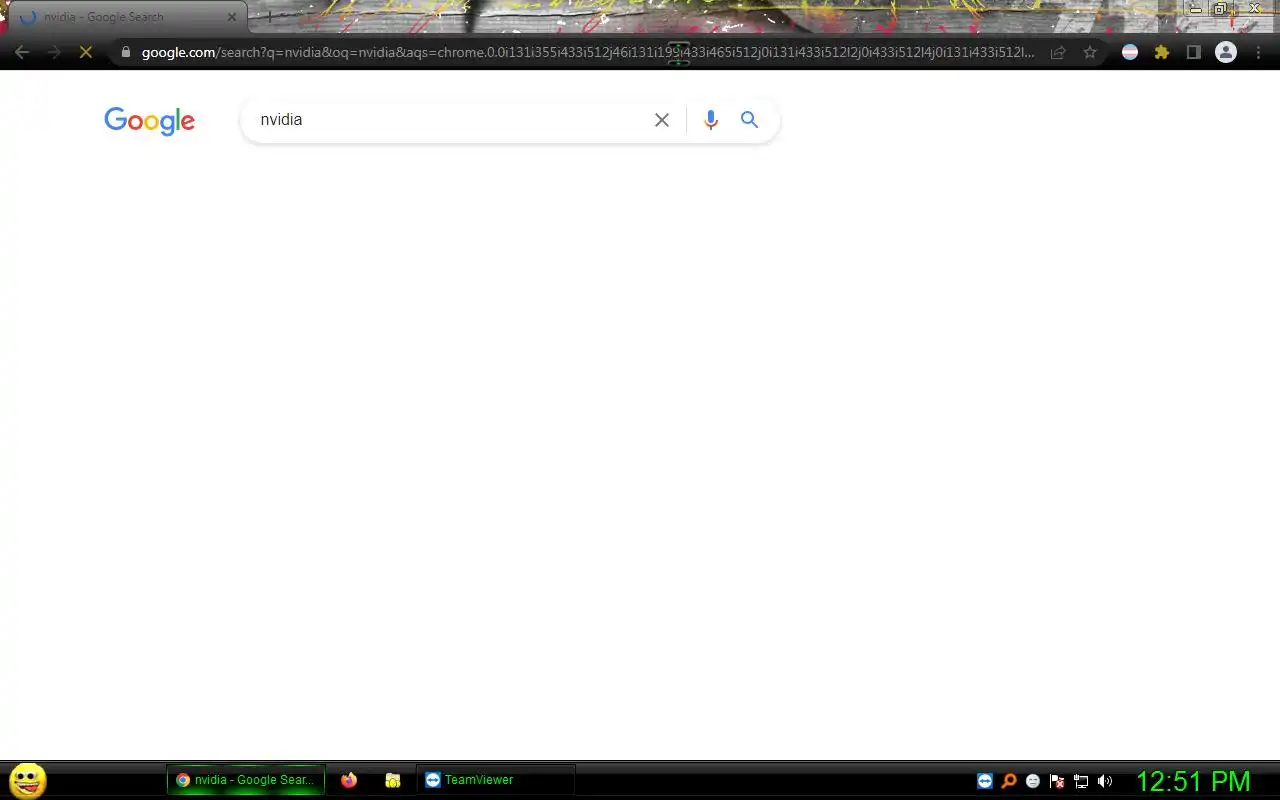Click the 12:51 PM clock
Image resolution: width=1280 pixels, height=800 pixels.
pos(1193,781)
